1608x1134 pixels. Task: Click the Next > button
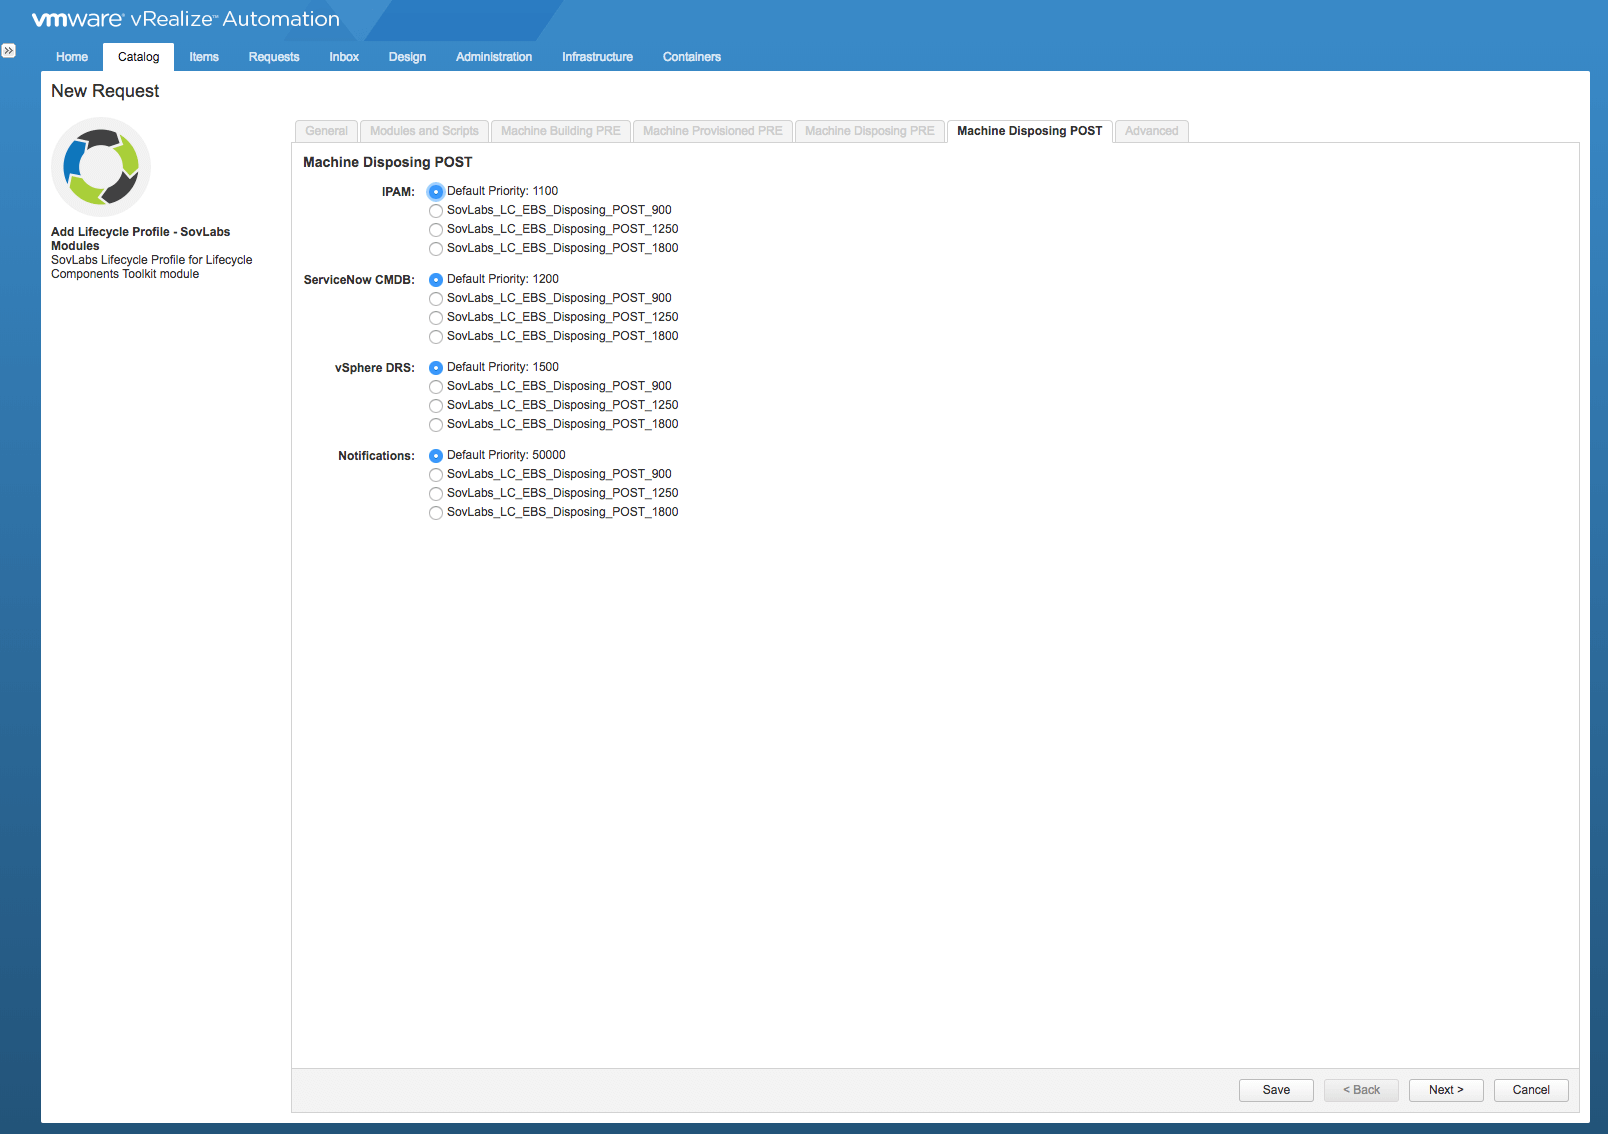1446,1090
